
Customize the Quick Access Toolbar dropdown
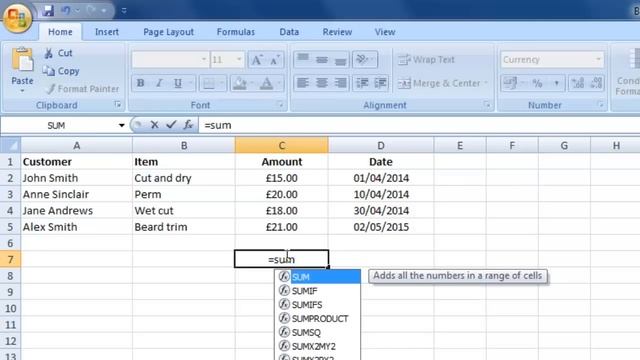[x=124, y=11]
